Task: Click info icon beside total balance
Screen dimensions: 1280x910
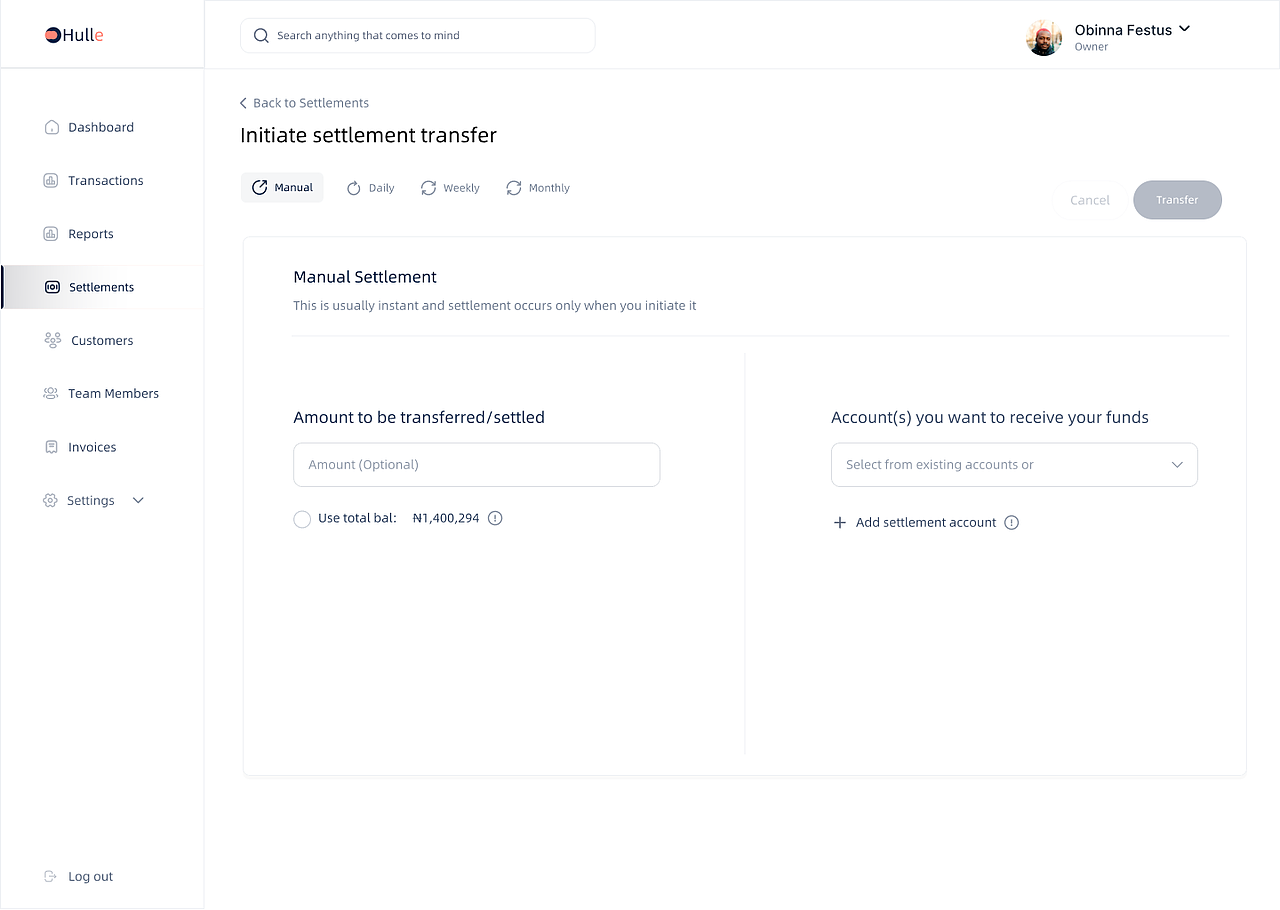Action: (x=495, y=518)
